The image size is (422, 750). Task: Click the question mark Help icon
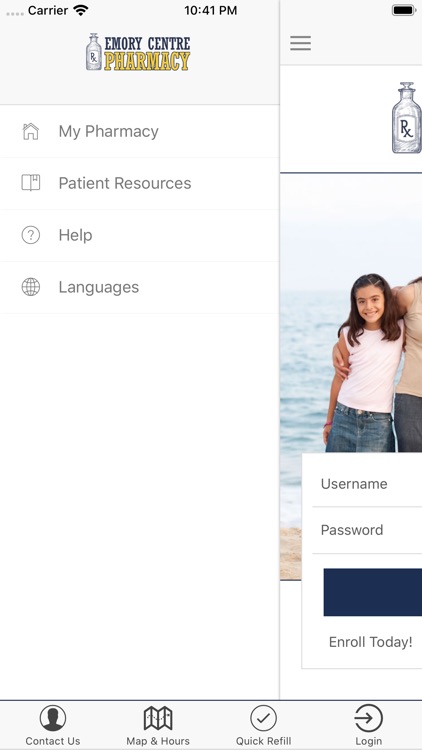pos(31,235)
